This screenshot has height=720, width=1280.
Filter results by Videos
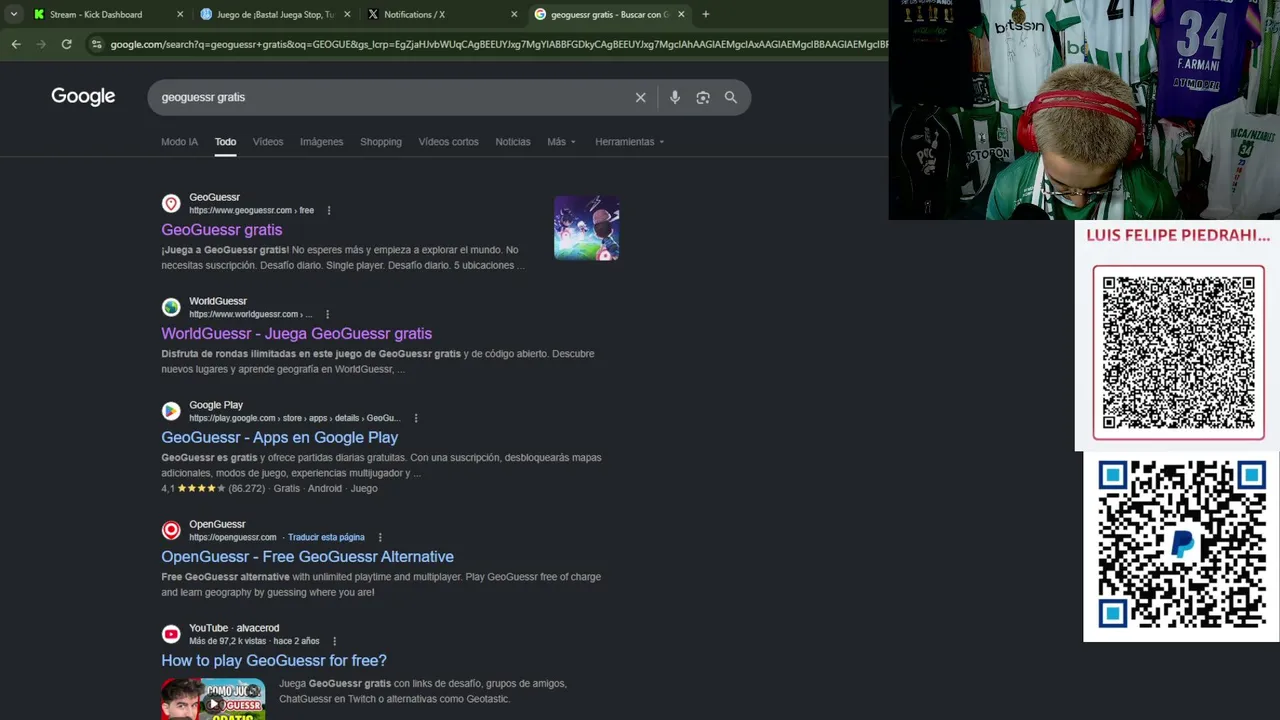[268, 142]
